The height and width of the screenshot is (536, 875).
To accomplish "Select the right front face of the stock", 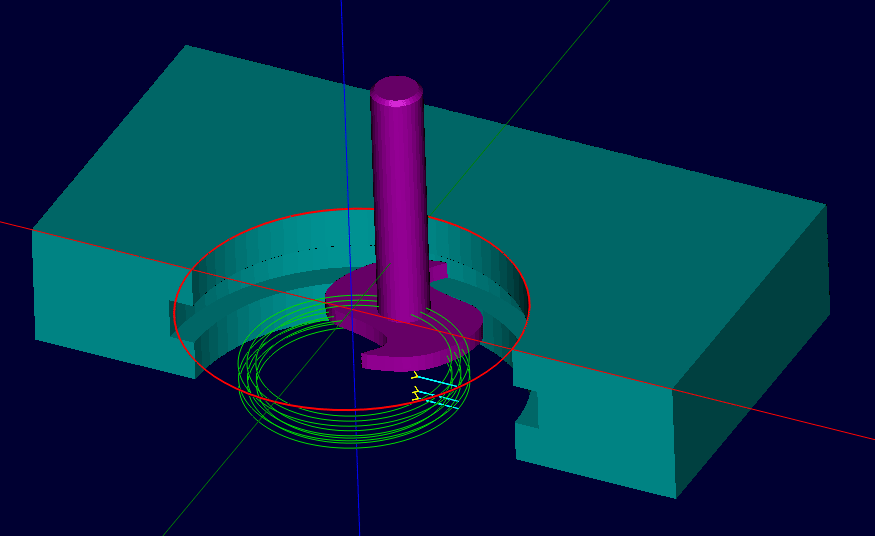I will point(600,430).
